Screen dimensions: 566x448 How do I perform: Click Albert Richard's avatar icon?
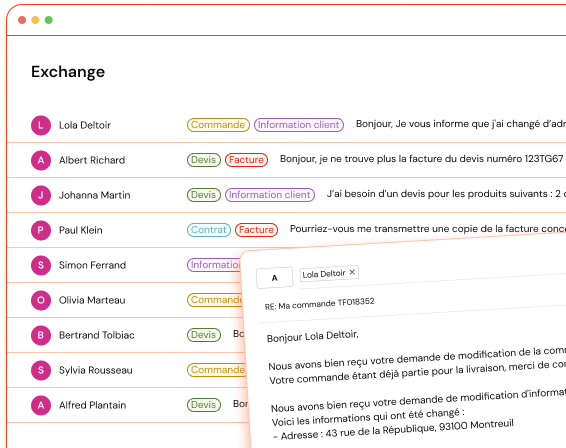pyautogui.click(x=41, y=160)
